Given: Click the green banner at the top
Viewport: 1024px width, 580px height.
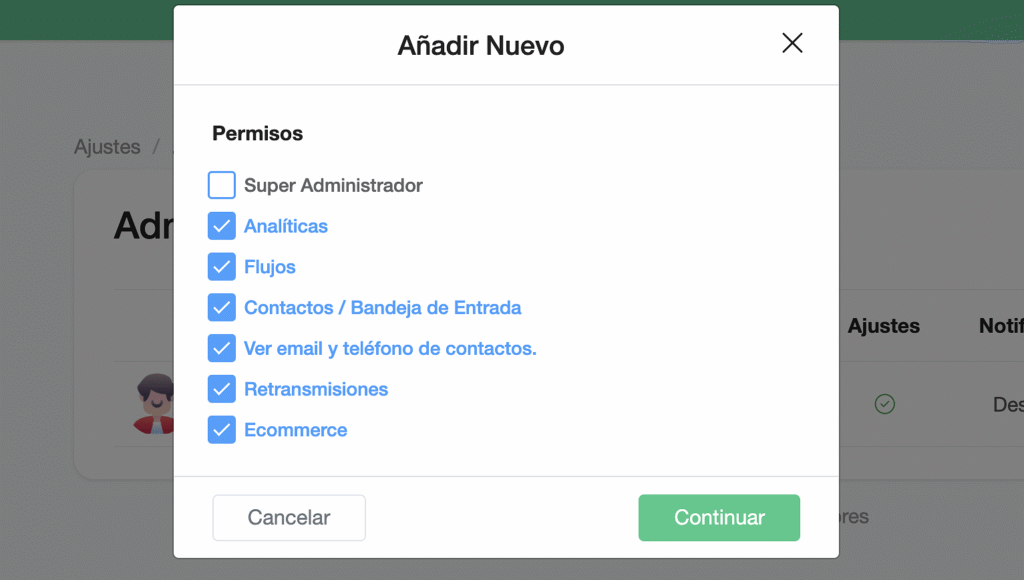Looking at the screenshot, I should tap(90, 20).
